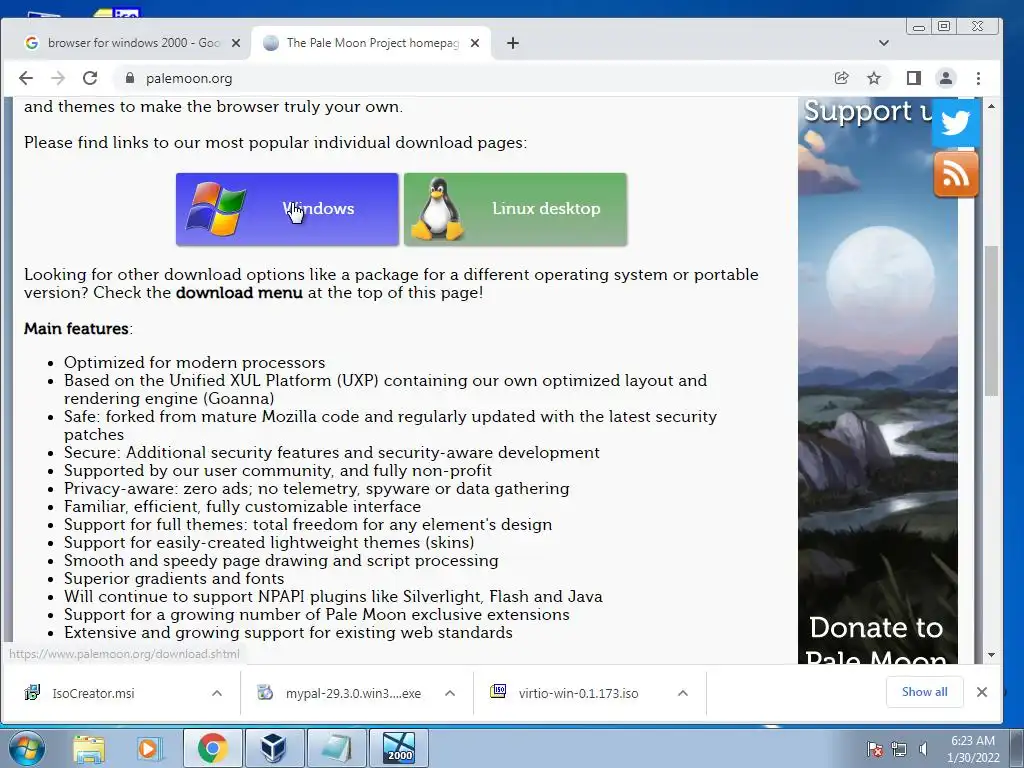Open the Windows download button
1024x768 pixels.
pos(287,209)
